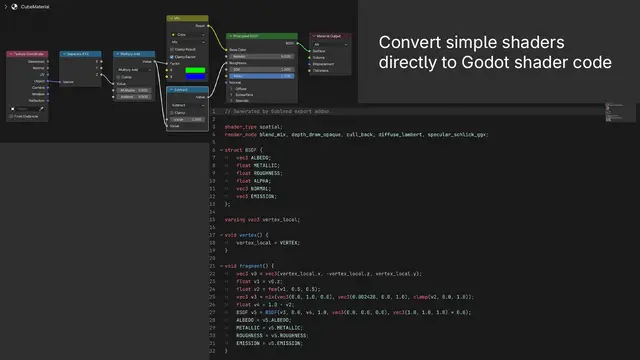Click the 'shader_type spatial;' code line
Screen dimensions: 640x360
tap(253, 127)
